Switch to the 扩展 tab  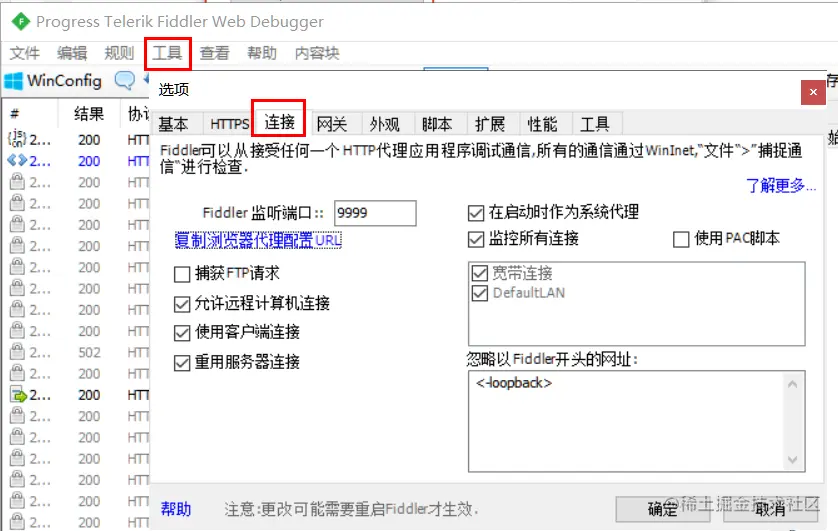click(490, 124)
